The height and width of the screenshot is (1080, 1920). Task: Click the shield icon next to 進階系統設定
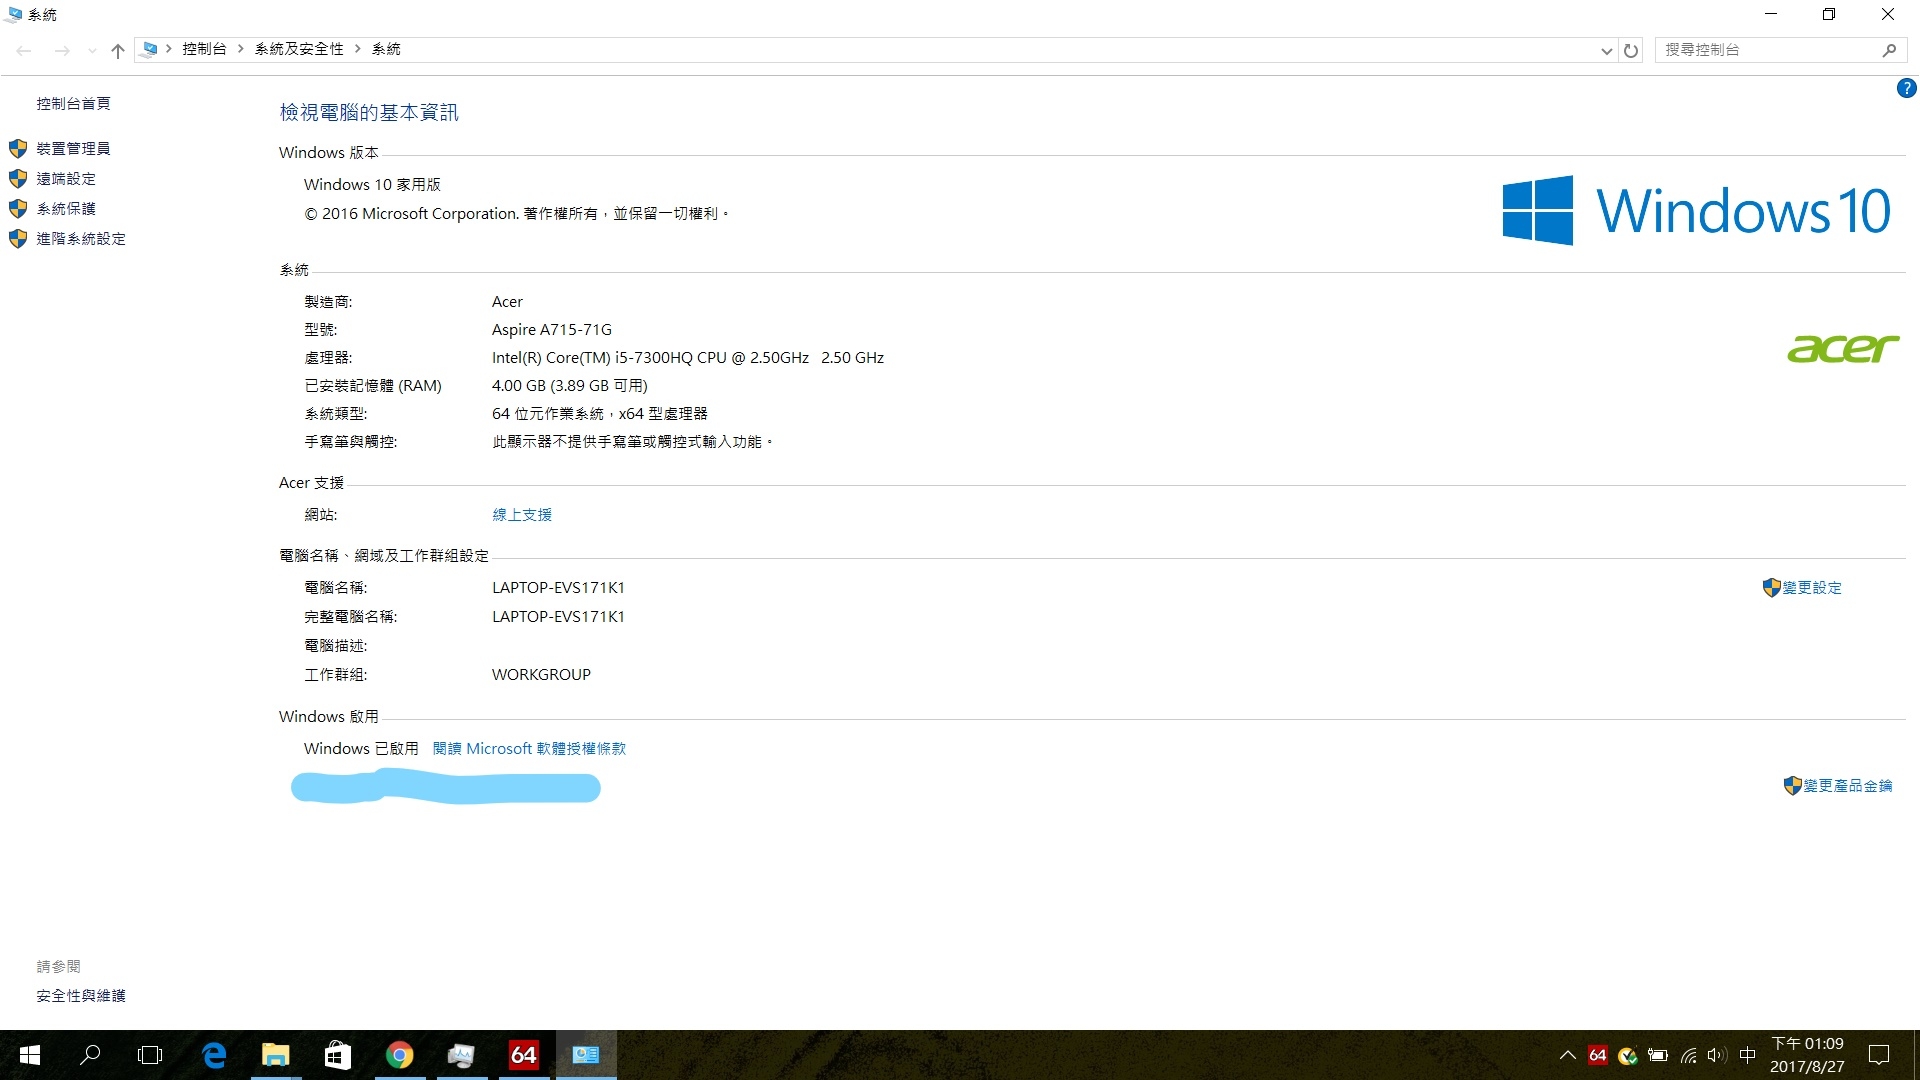click(18, 239)
